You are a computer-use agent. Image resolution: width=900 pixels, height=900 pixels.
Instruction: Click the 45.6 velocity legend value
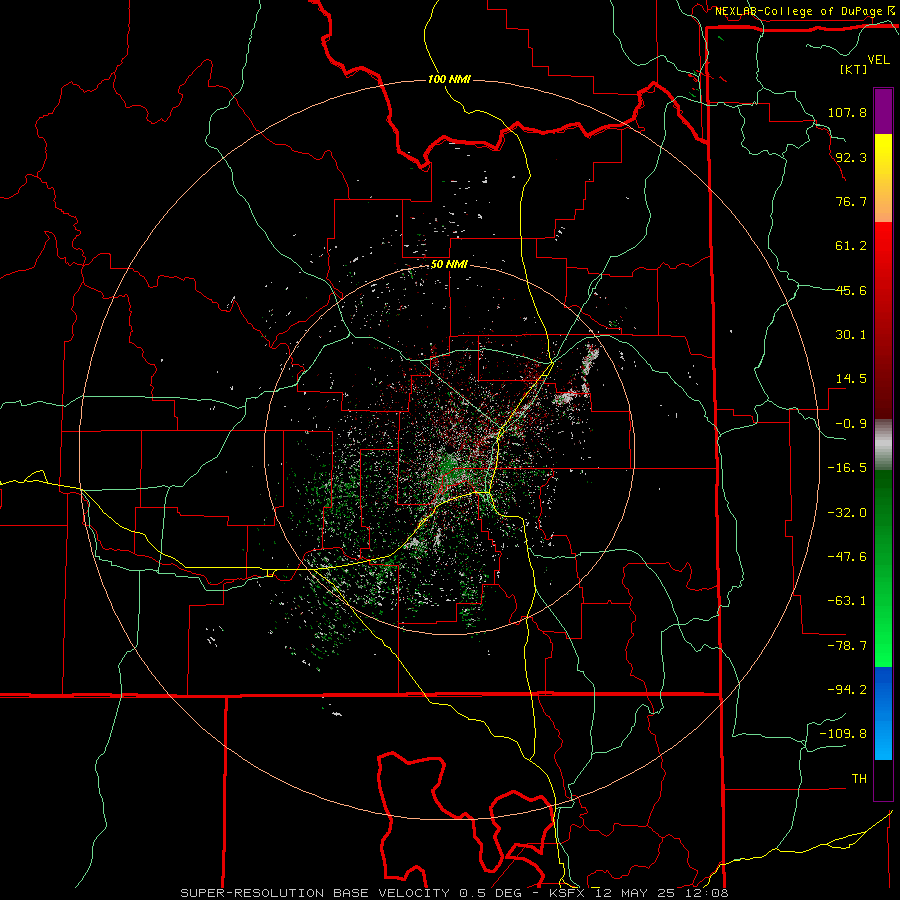(x=851, y=290)
